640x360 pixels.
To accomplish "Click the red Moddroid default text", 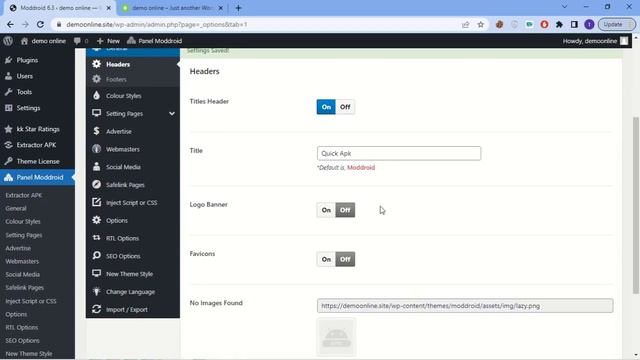I will coord(361,167).
